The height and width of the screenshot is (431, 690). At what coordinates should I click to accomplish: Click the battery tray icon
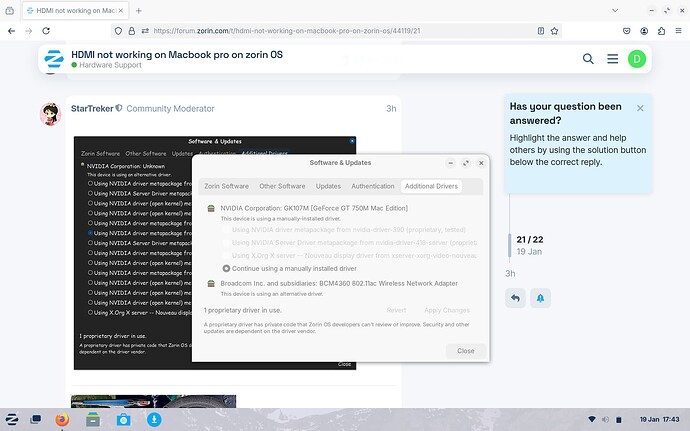(x=618, y=420)
